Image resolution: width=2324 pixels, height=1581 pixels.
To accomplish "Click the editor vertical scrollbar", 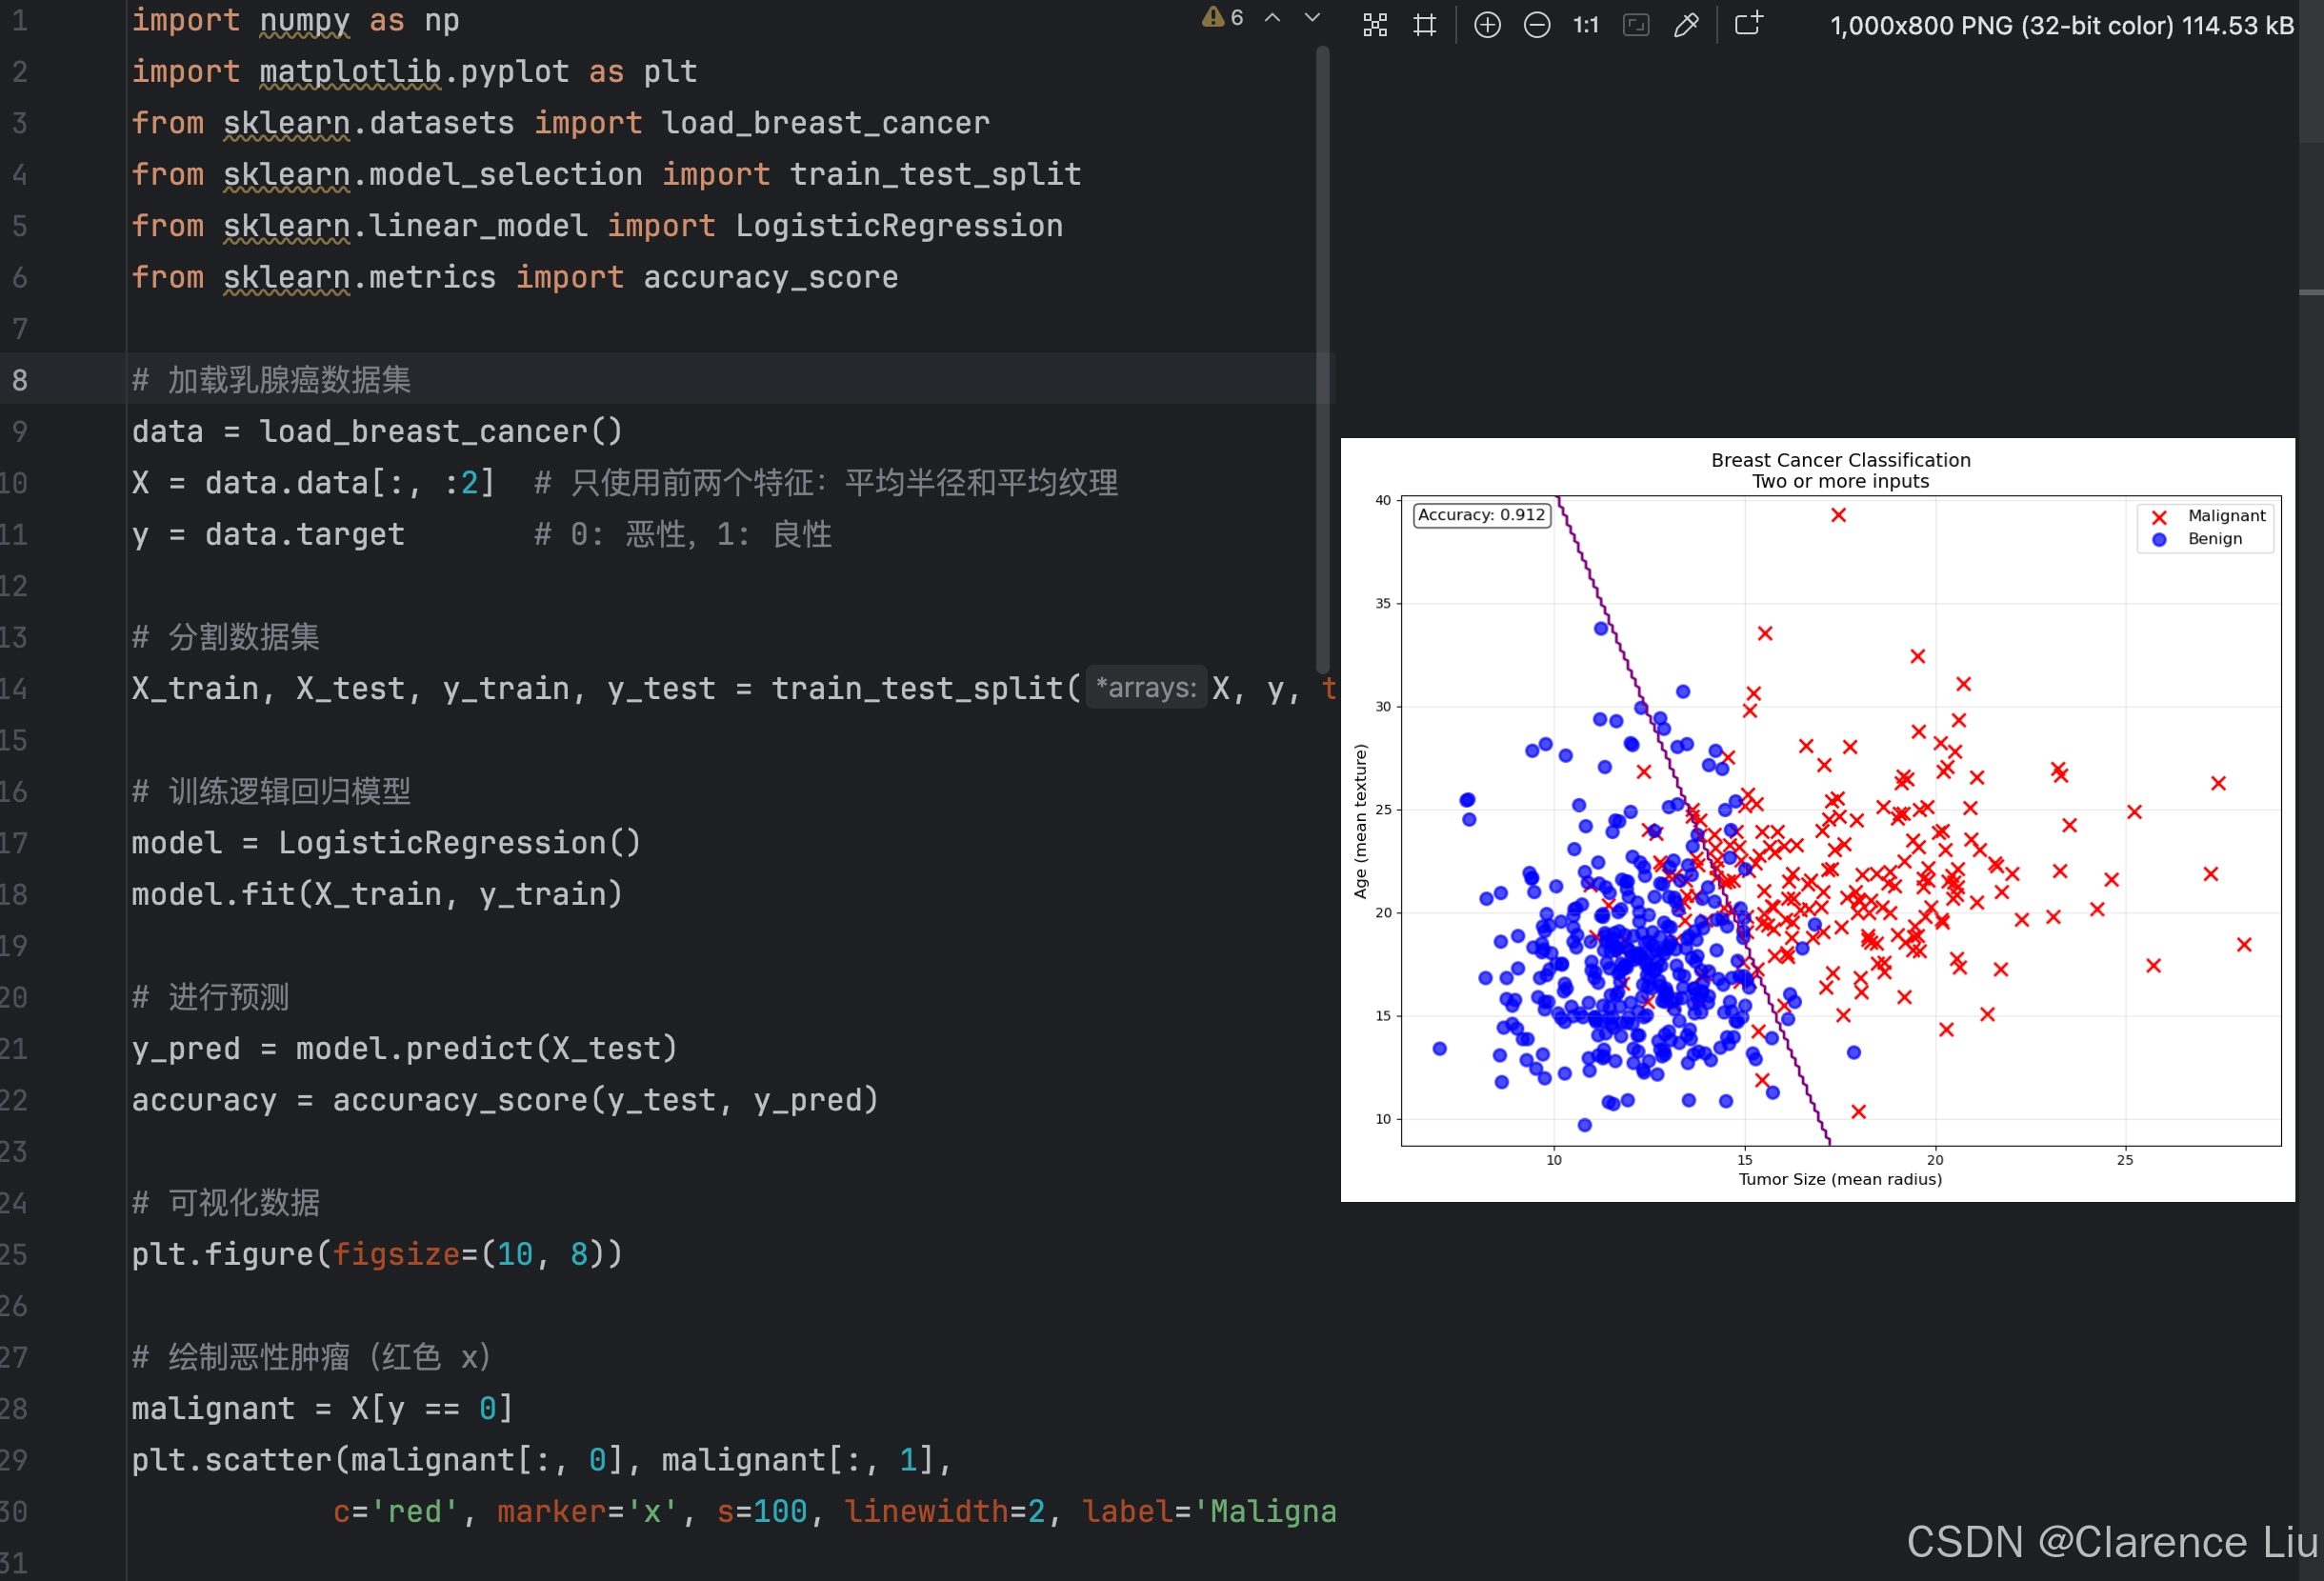I will click(x=1322, y=360).
